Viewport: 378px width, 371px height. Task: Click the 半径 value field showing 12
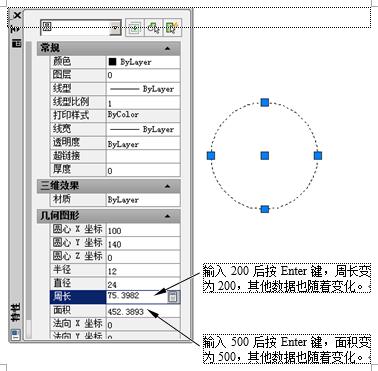143,270
